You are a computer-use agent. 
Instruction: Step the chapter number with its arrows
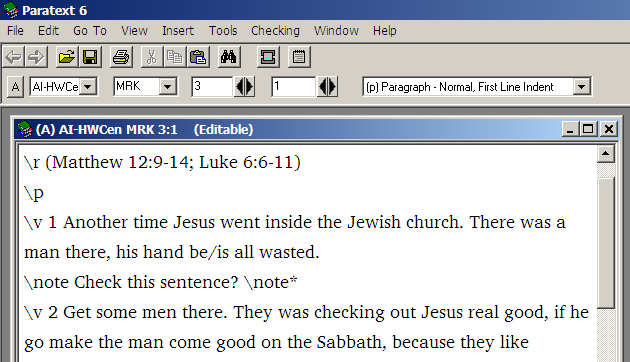click(x=244, y=87)
